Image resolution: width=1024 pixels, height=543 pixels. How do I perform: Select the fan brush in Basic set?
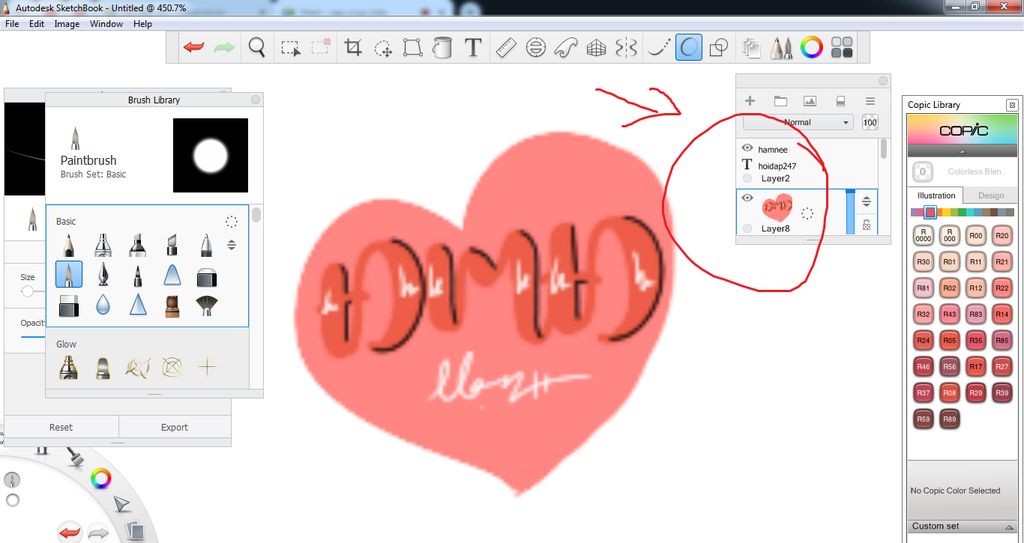206,304
